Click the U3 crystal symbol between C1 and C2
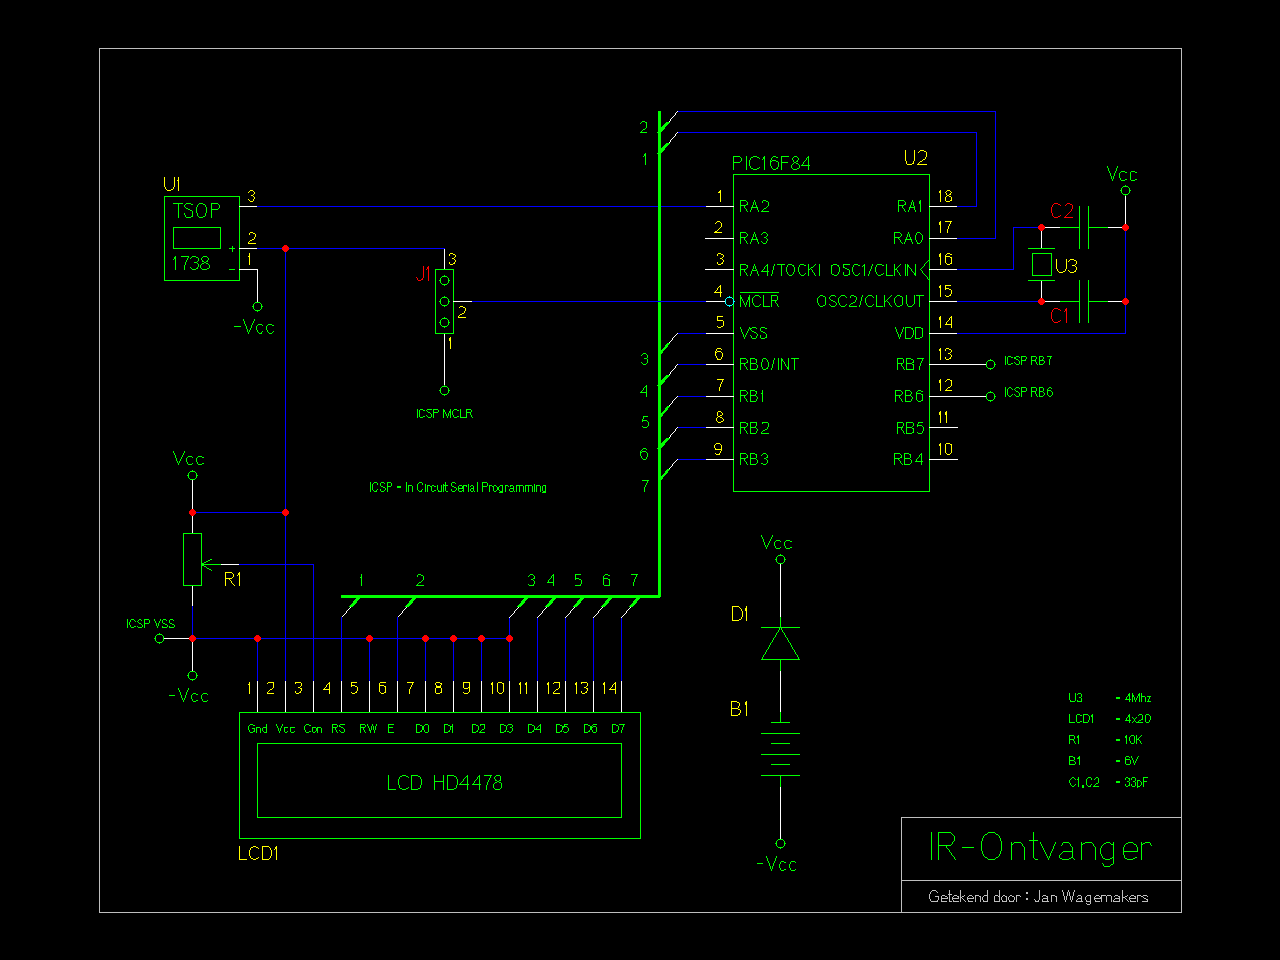This screenshot has height=960, width=1280. [1042, 265]
